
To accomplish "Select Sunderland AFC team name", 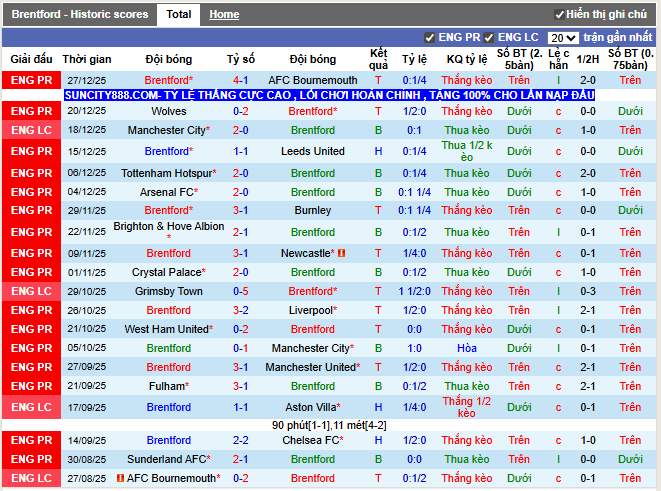I will pos(169,459).
